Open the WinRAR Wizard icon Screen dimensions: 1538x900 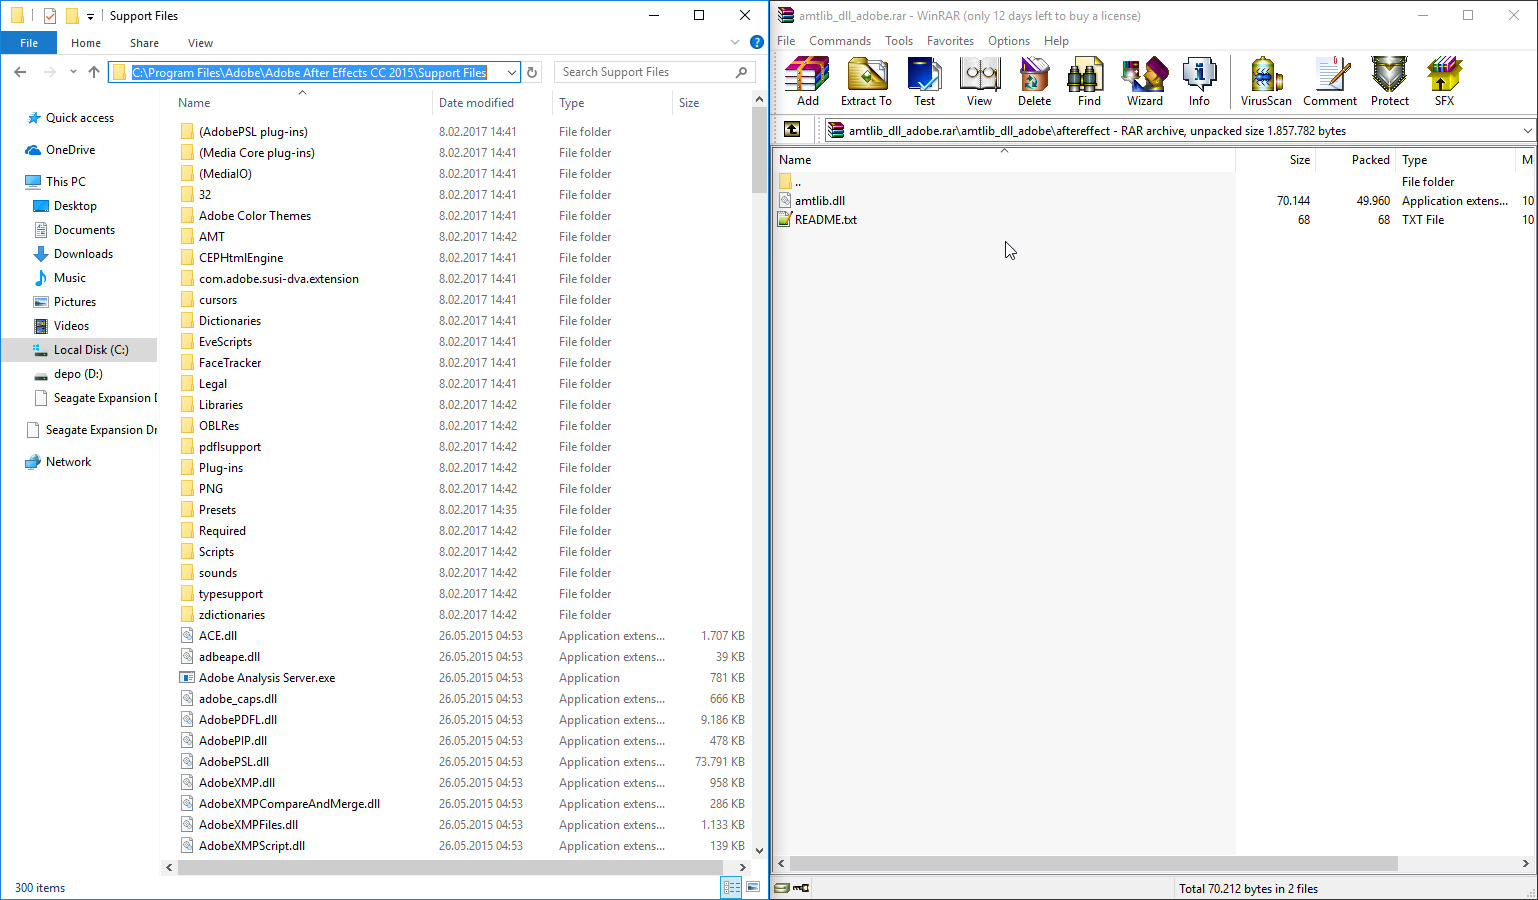pos(1145,81)
